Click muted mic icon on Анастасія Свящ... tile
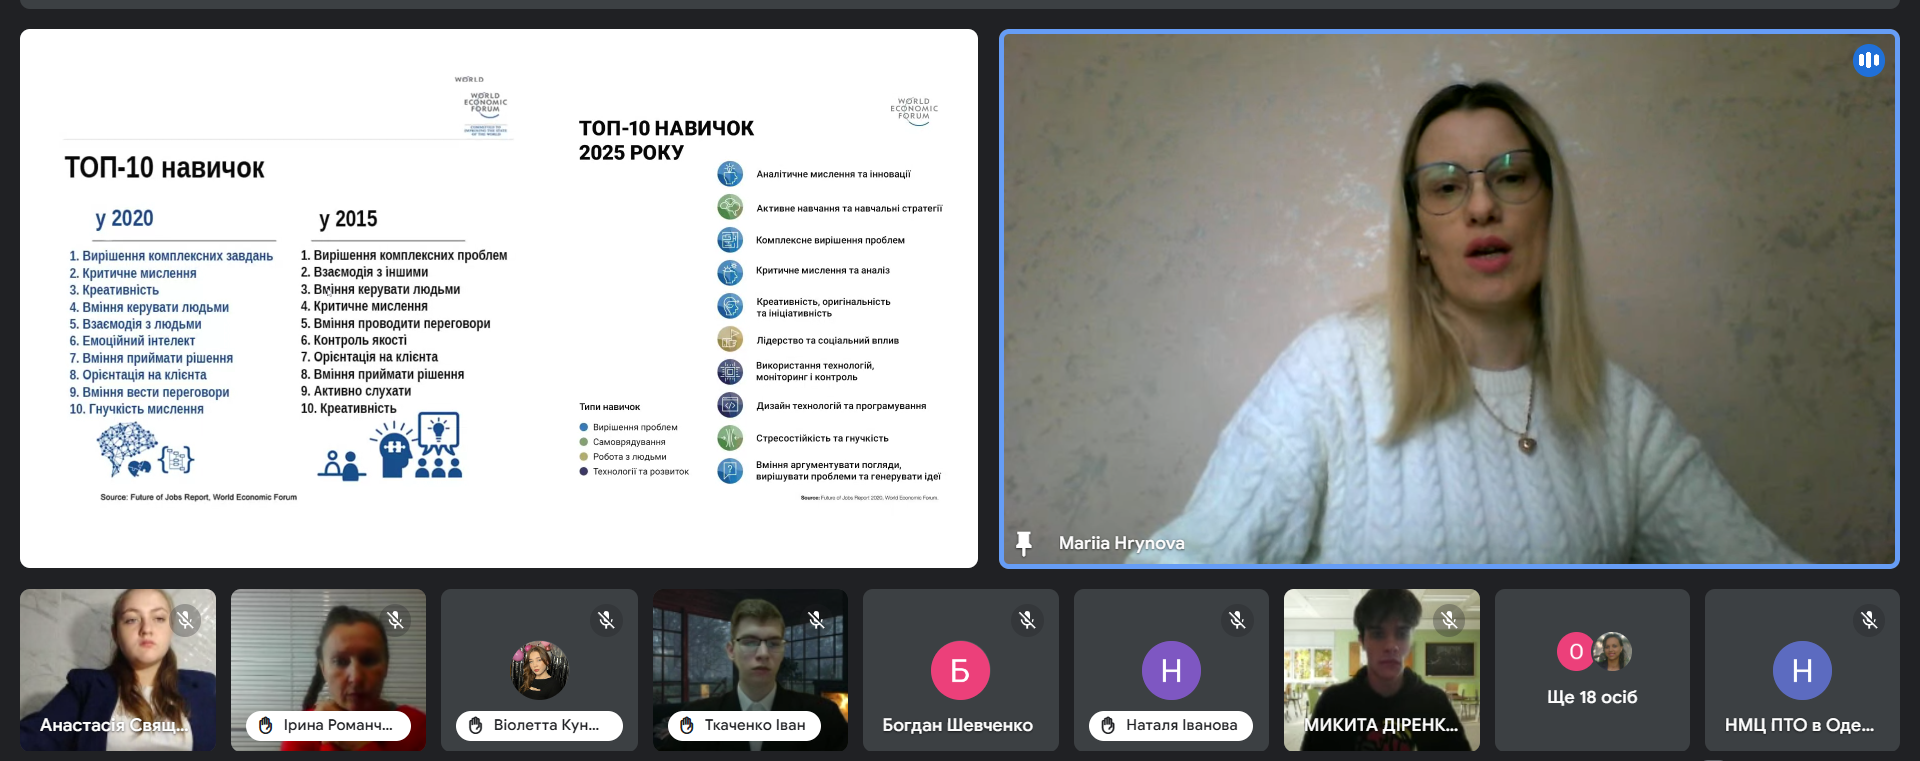This screenshot has width=1920, height=761. pyautogui.click(x=185, y=620)
